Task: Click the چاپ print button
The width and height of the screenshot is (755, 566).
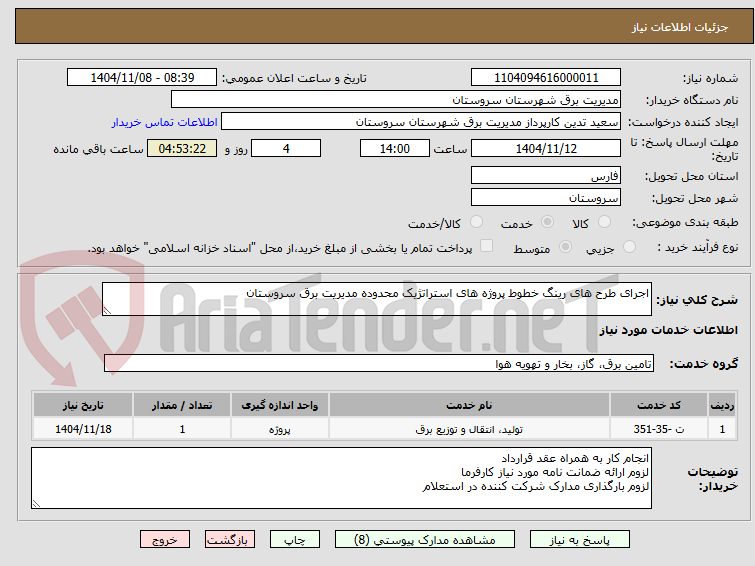Action: pos(295,540)
